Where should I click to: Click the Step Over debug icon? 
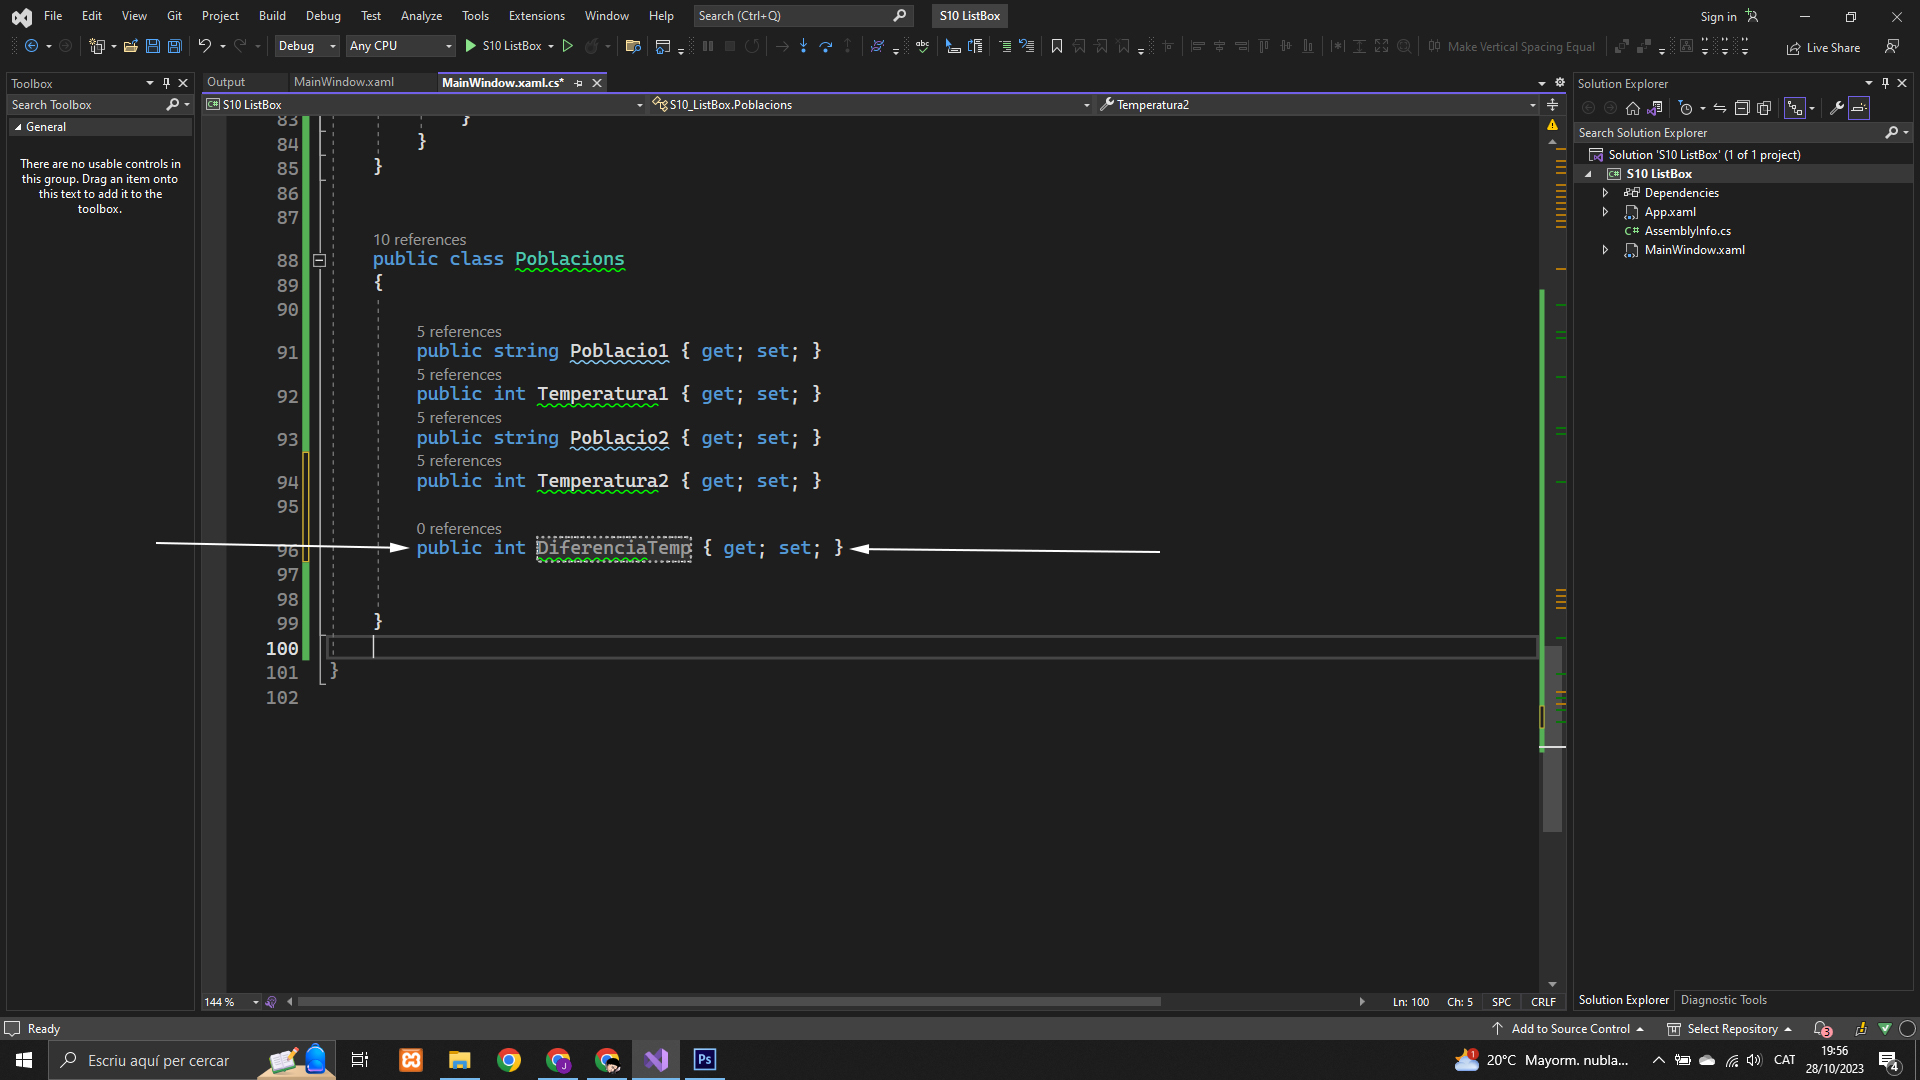(825, 46)
